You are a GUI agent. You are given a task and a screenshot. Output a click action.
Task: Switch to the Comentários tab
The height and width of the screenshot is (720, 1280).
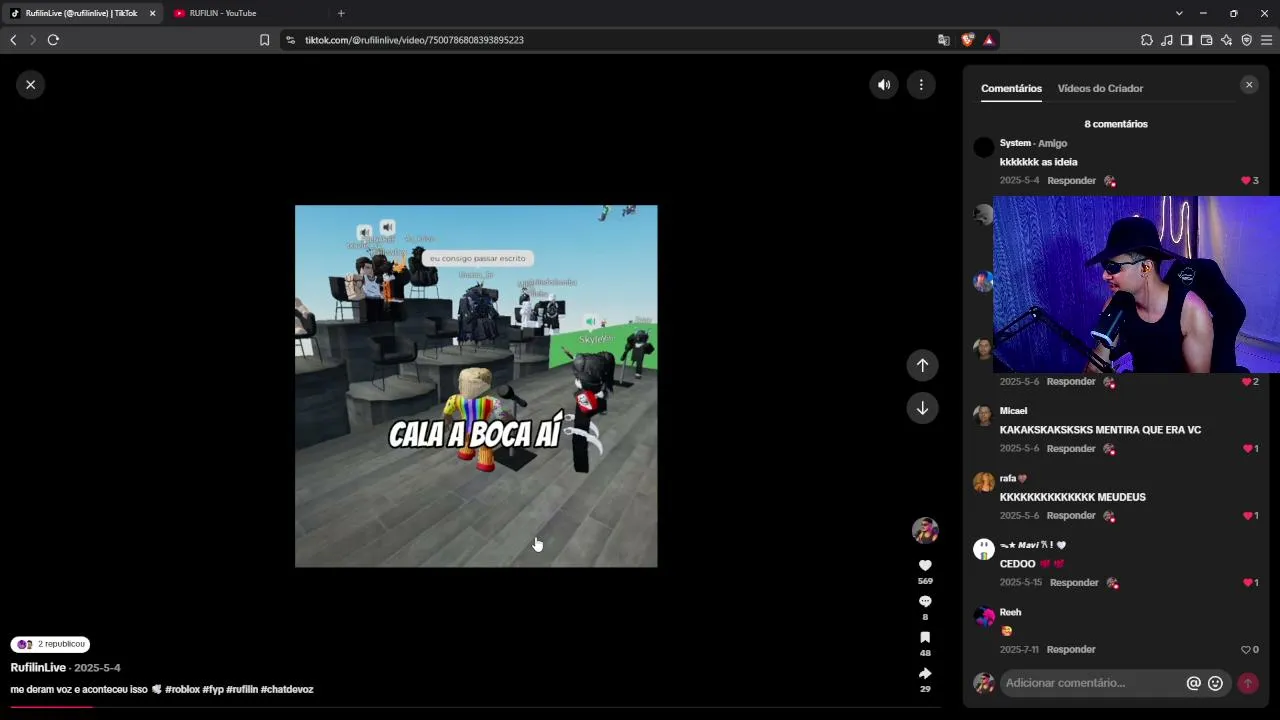click(1011, 88)
